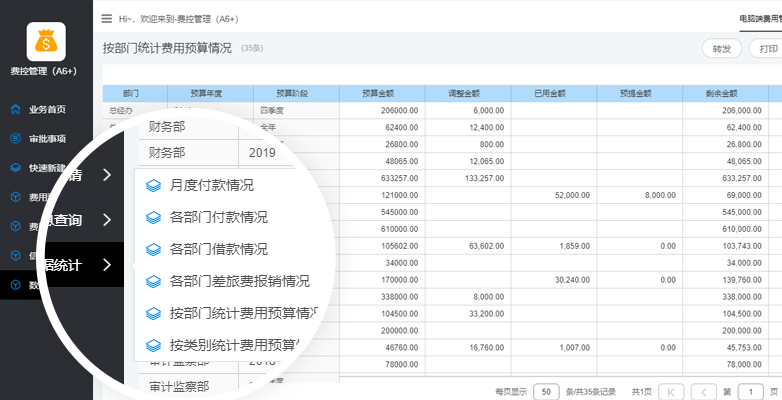The width and height of the screenshot is (782, 400).
Task: Expand the 查询 submenu chevron
Action: click(x=107, y=220)
